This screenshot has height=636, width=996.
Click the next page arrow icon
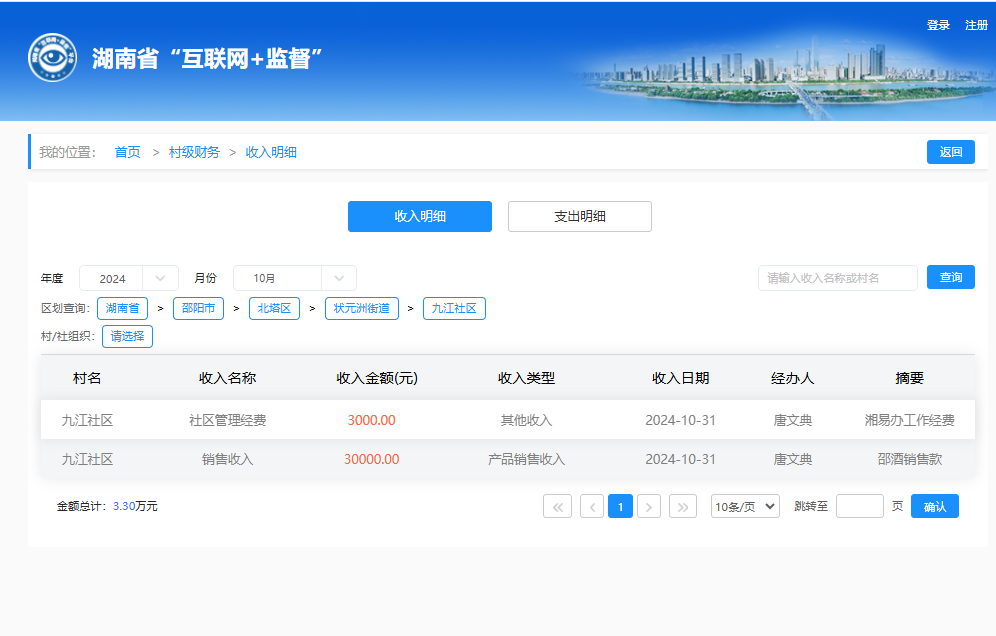pos(649,507)
